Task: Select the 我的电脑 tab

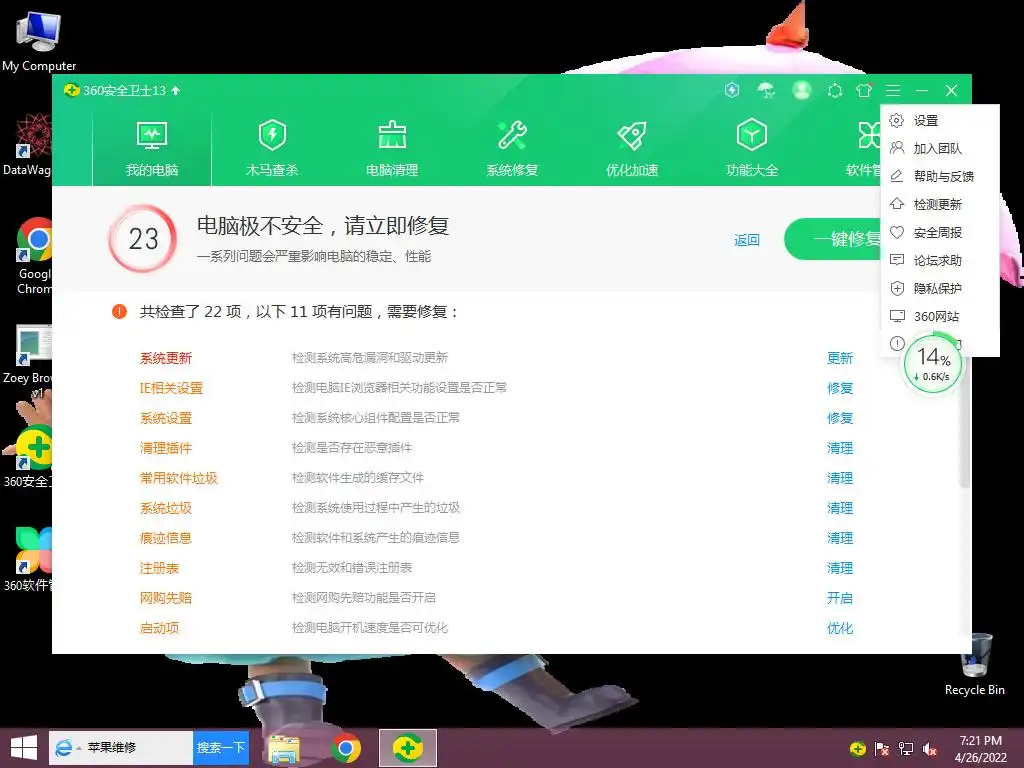Action: pyautogui.click(x=152, y=149)
